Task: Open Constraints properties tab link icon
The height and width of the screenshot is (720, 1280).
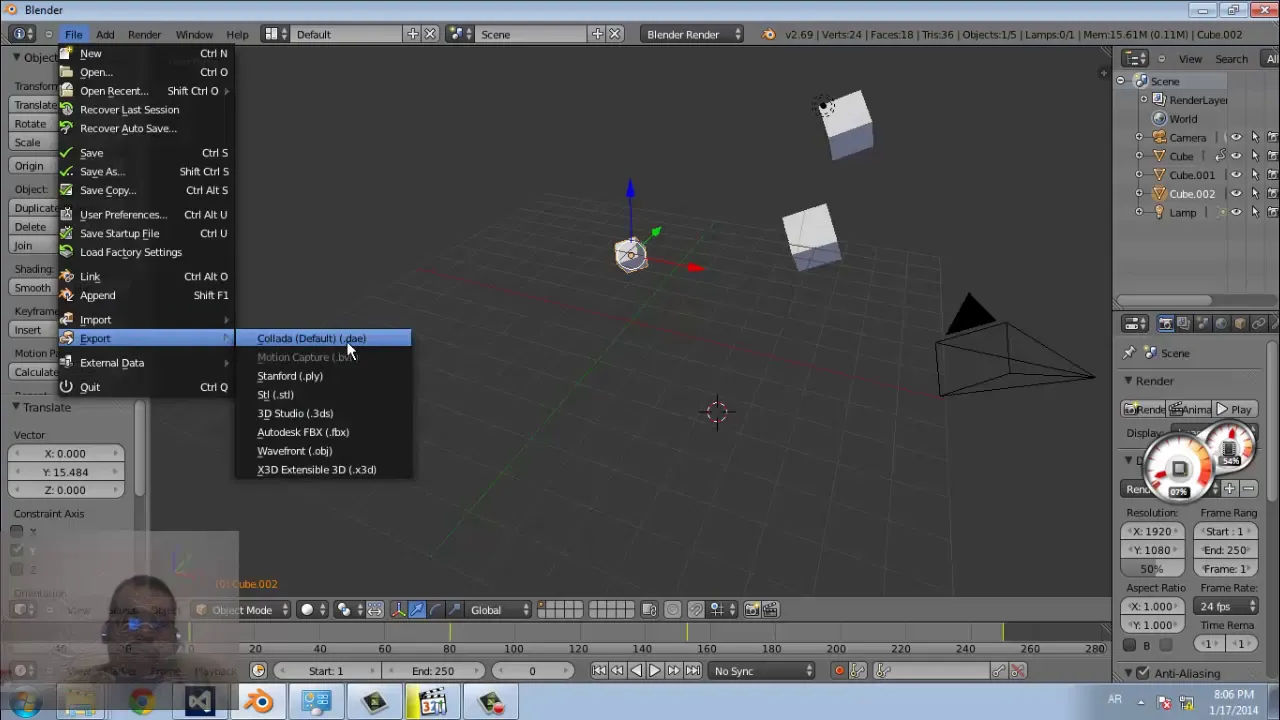Action: (1259, 324)
